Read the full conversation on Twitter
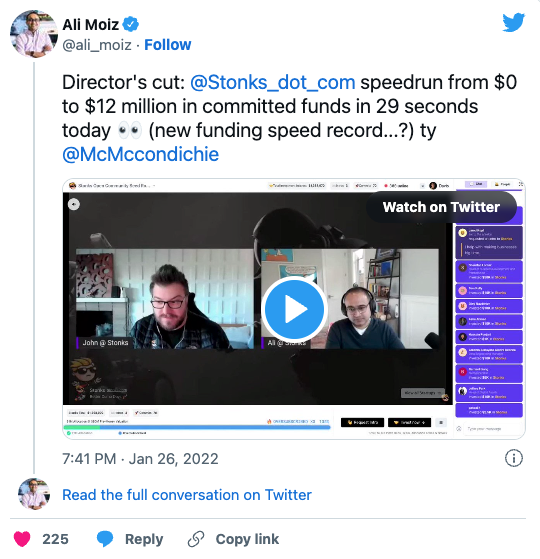The width and height of the screenshot is (540, 559). pyautogui.click(x=187, y=495)
